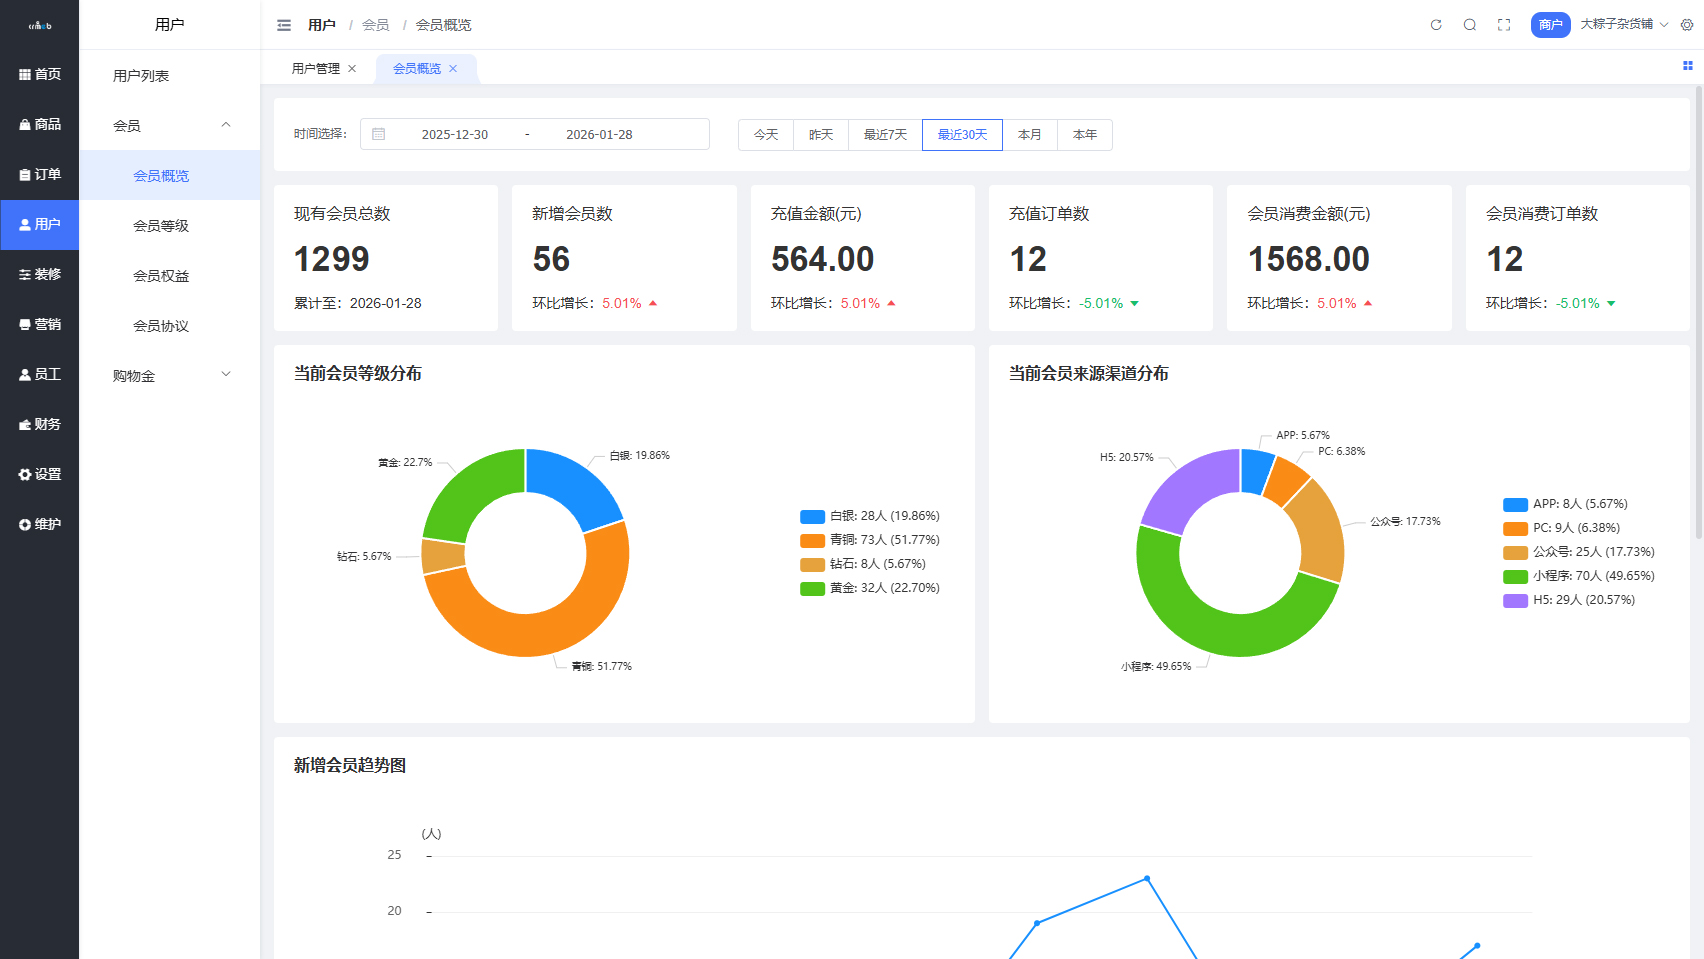
Task: Go to 首页 in the main sidebar
Action: coord(40,74)
